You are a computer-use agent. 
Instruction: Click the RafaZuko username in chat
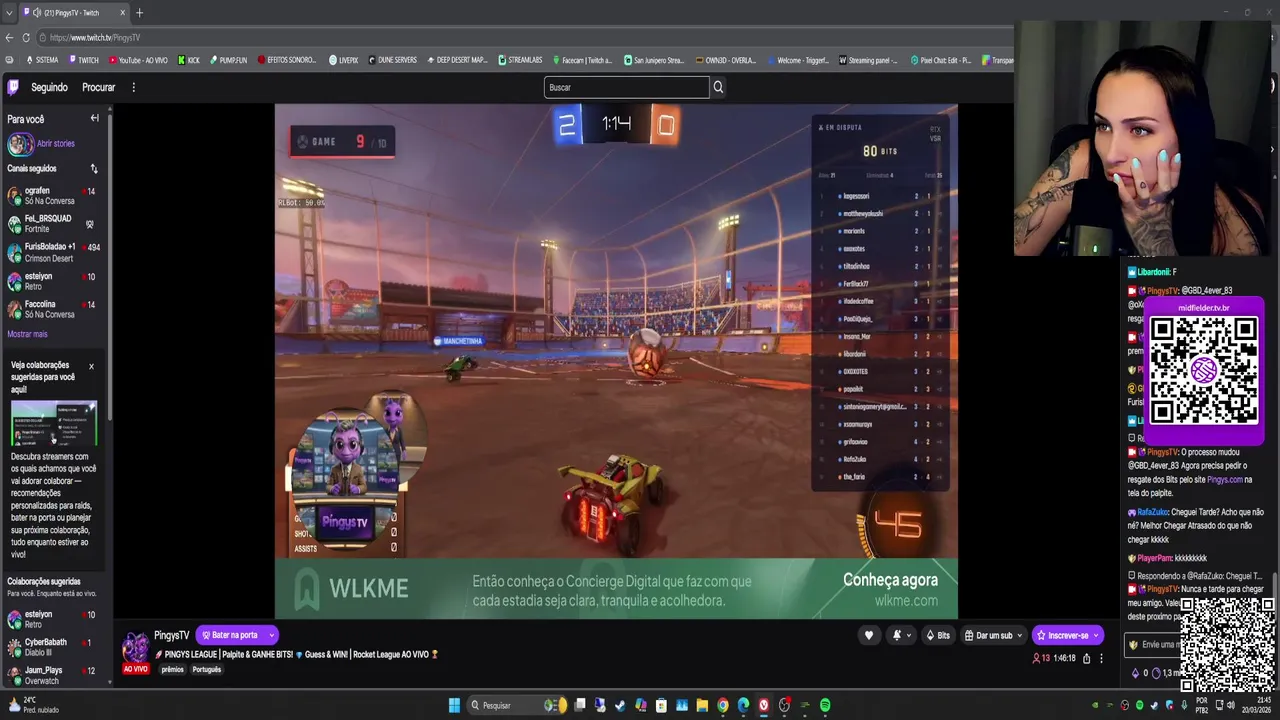(x=1152, y=512)
